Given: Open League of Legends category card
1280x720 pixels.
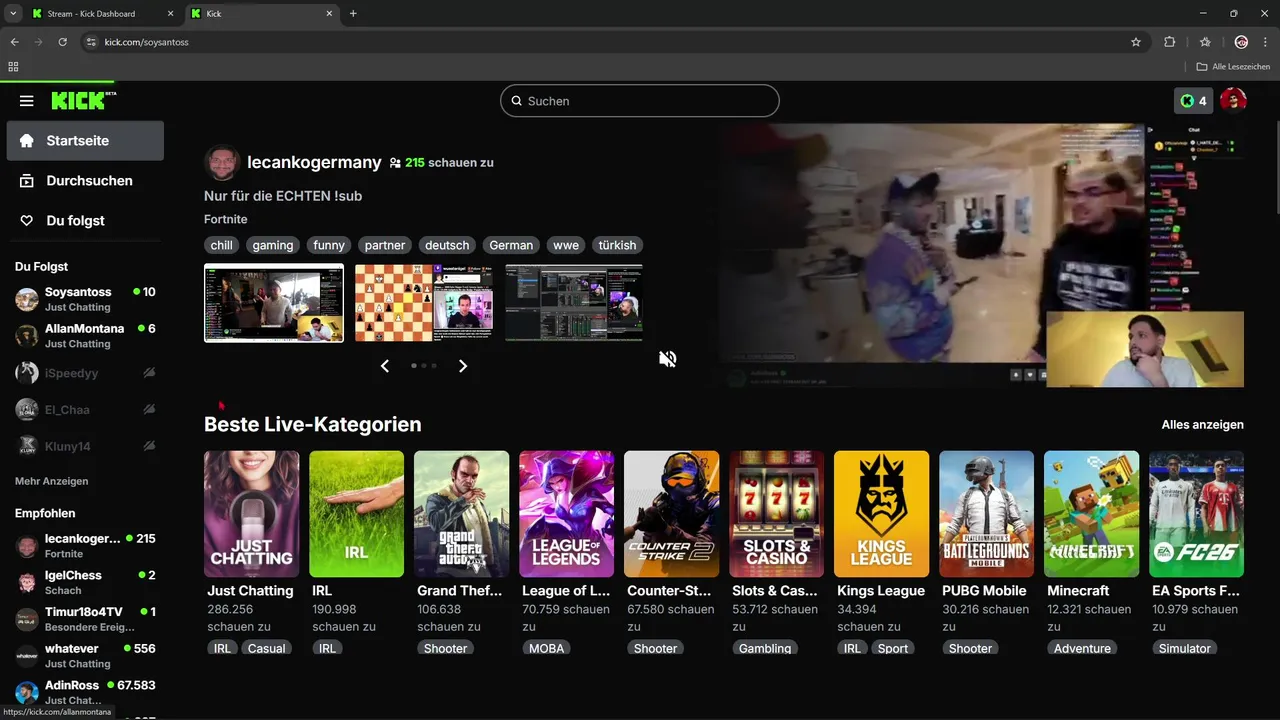Looking at the screenshot, I should coord(566,514).
